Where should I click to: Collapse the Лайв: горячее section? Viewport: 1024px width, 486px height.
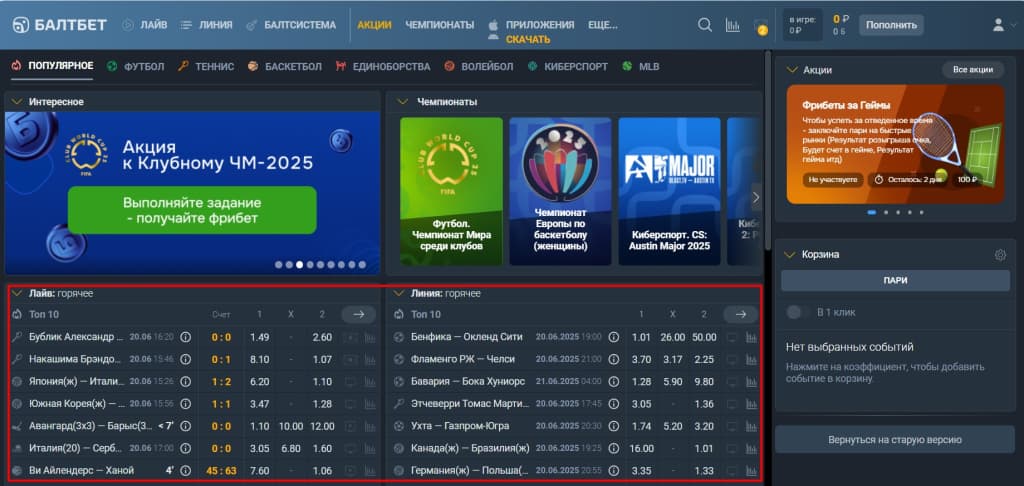(17, 293)
